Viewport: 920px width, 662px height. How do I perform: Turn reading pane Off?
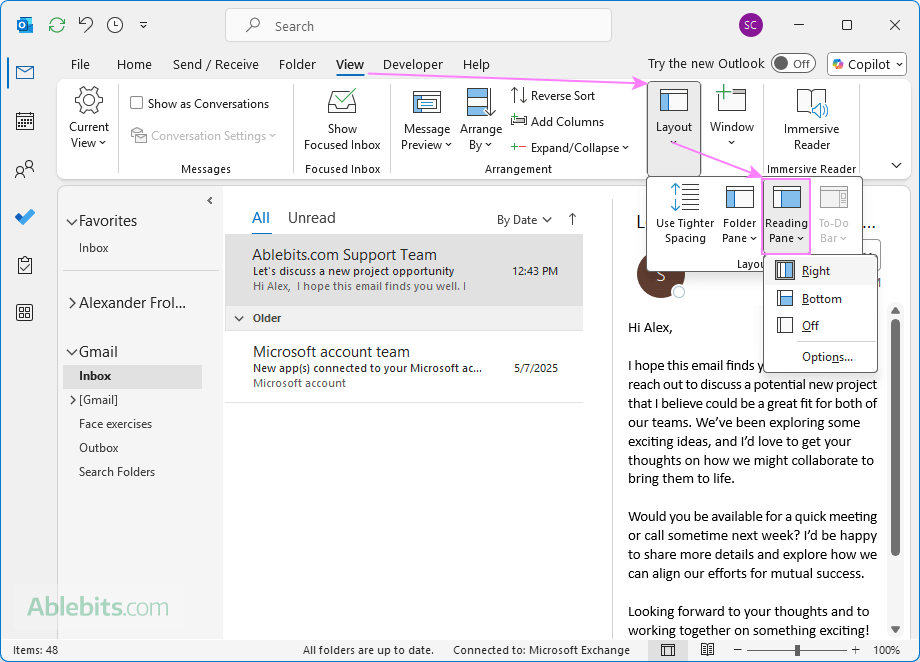(821, 326)
